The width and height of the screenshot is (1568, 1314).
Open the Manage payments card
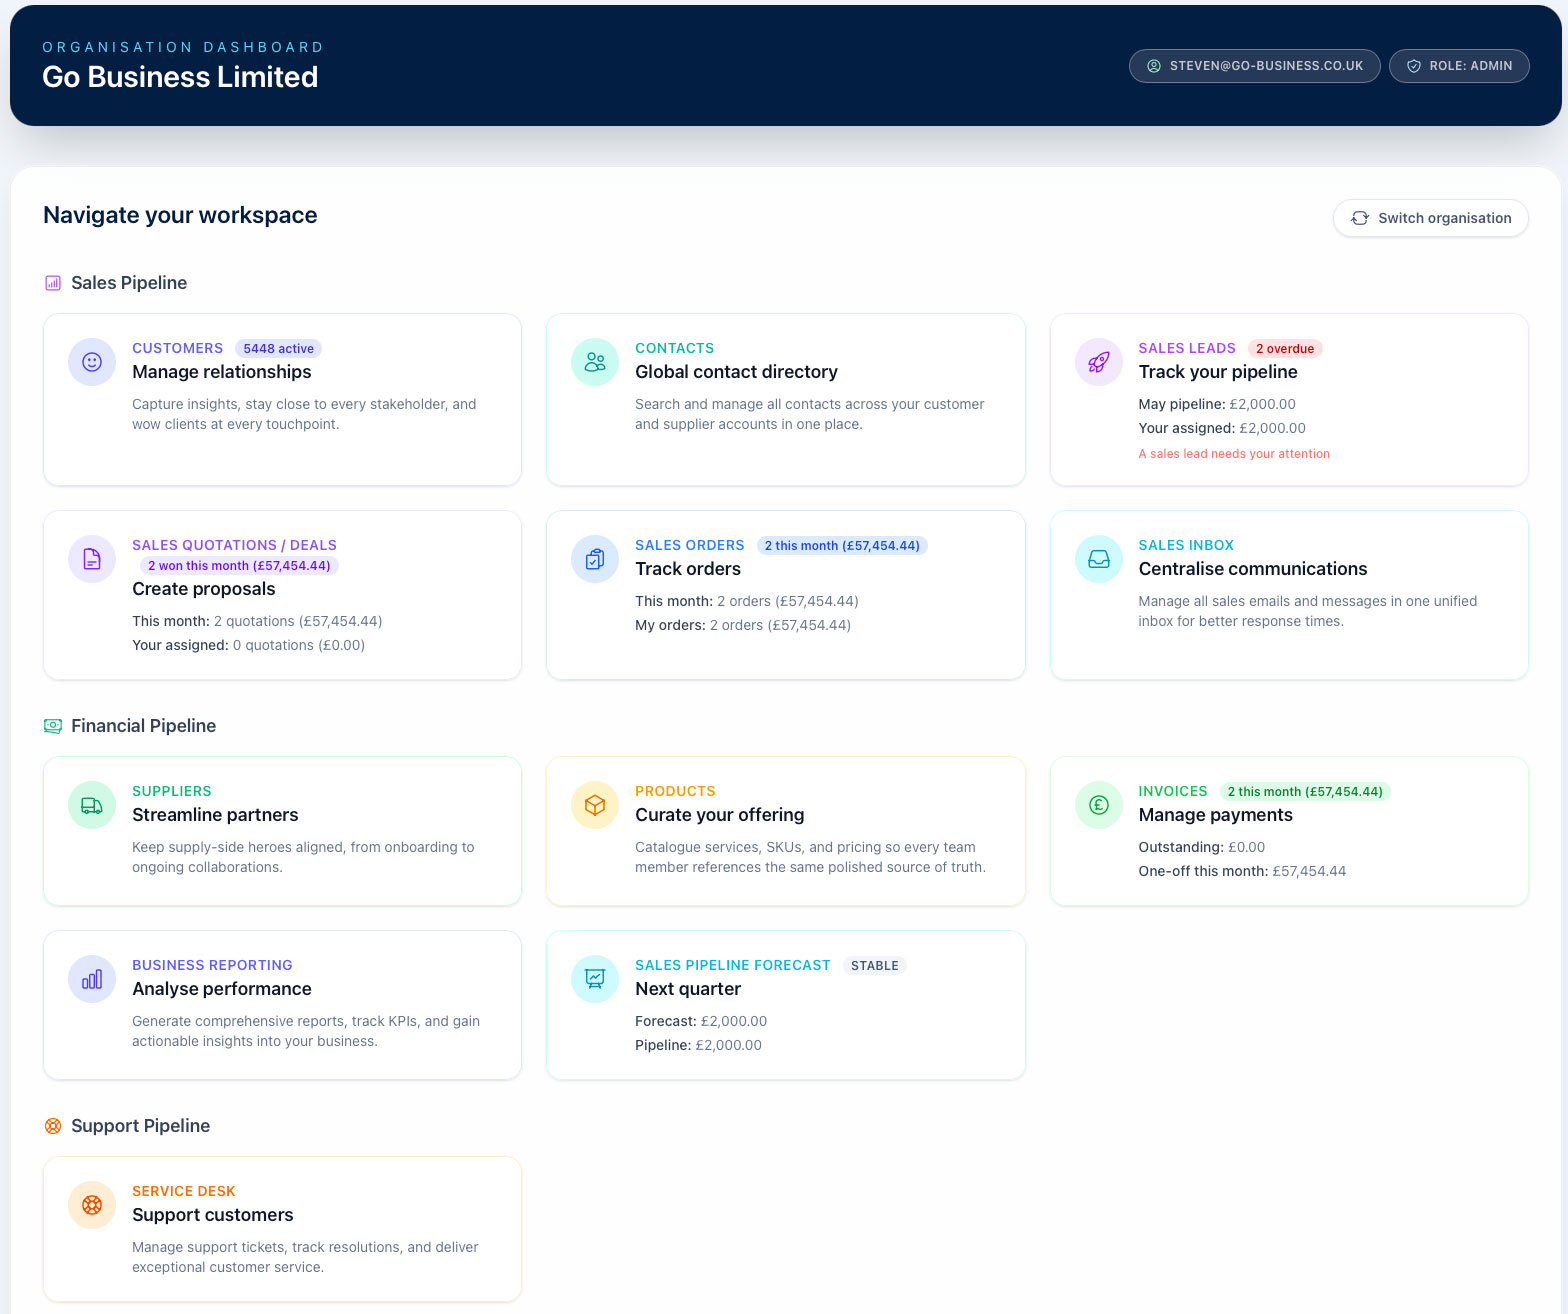pos(1288,831)
